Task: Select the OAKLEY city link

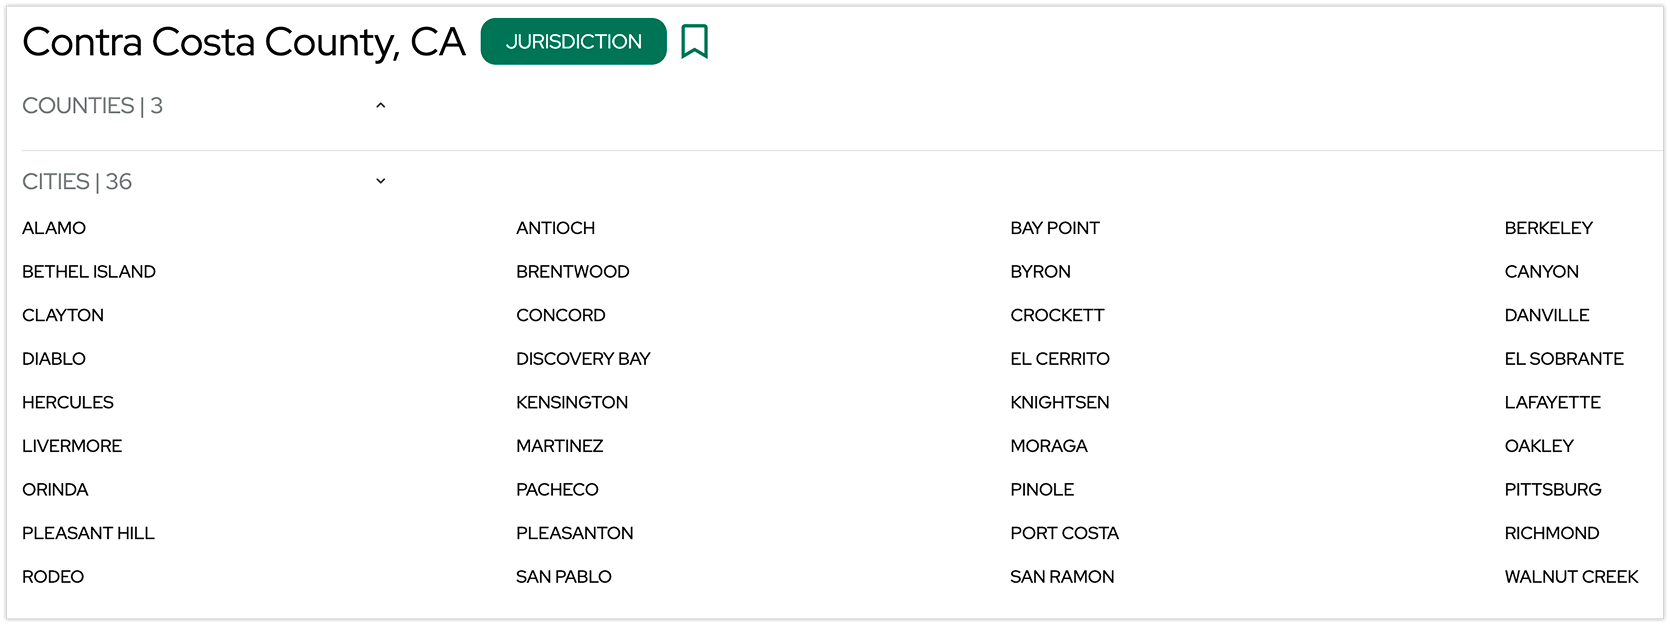Action: click(x=1538, y=446)
